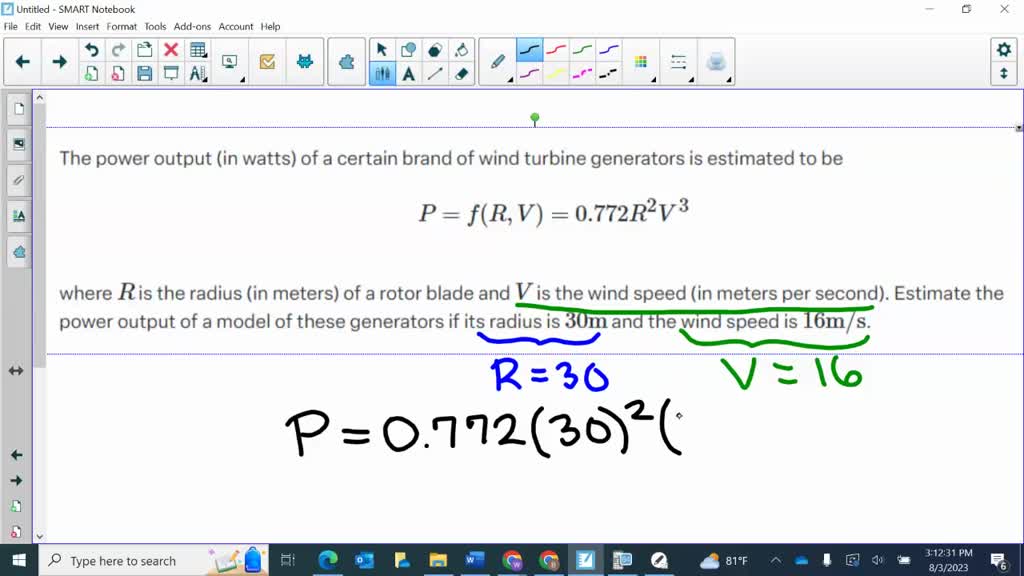Show the Attachments paperclip panel
This screenshot has width=1024, height=576.
click(18, 180)
